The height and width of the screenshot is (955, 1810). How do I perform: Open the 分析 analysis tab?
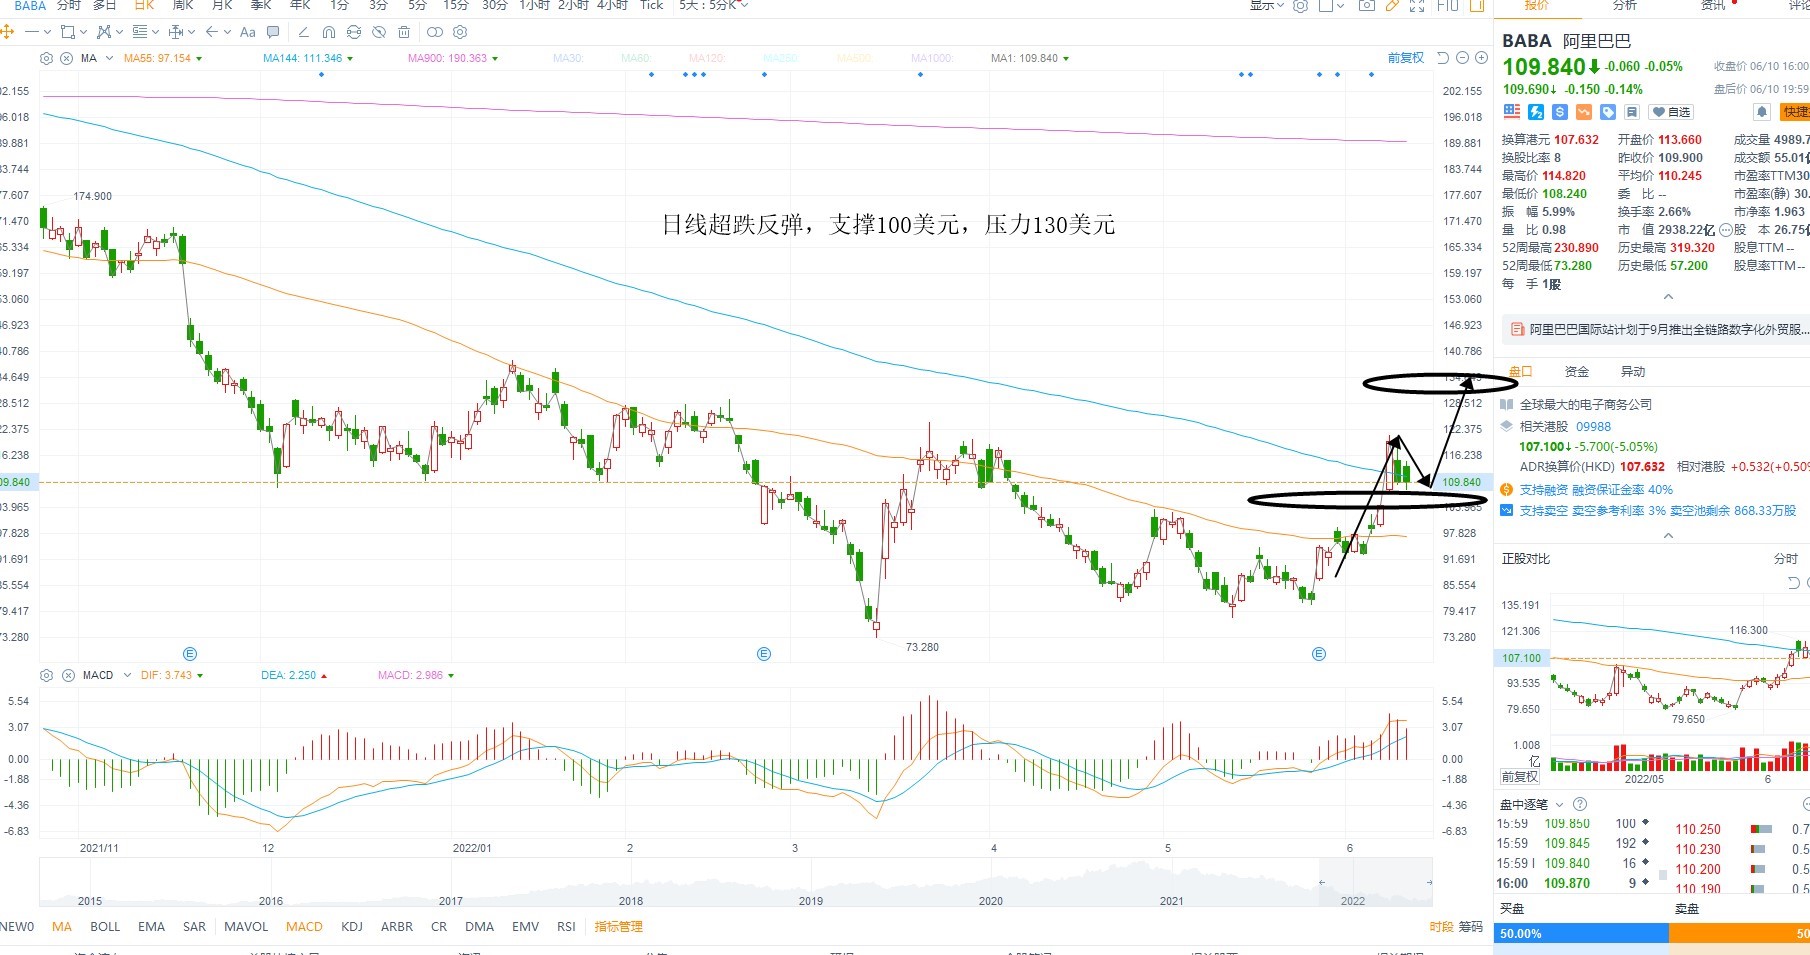tap(1625, 6)
